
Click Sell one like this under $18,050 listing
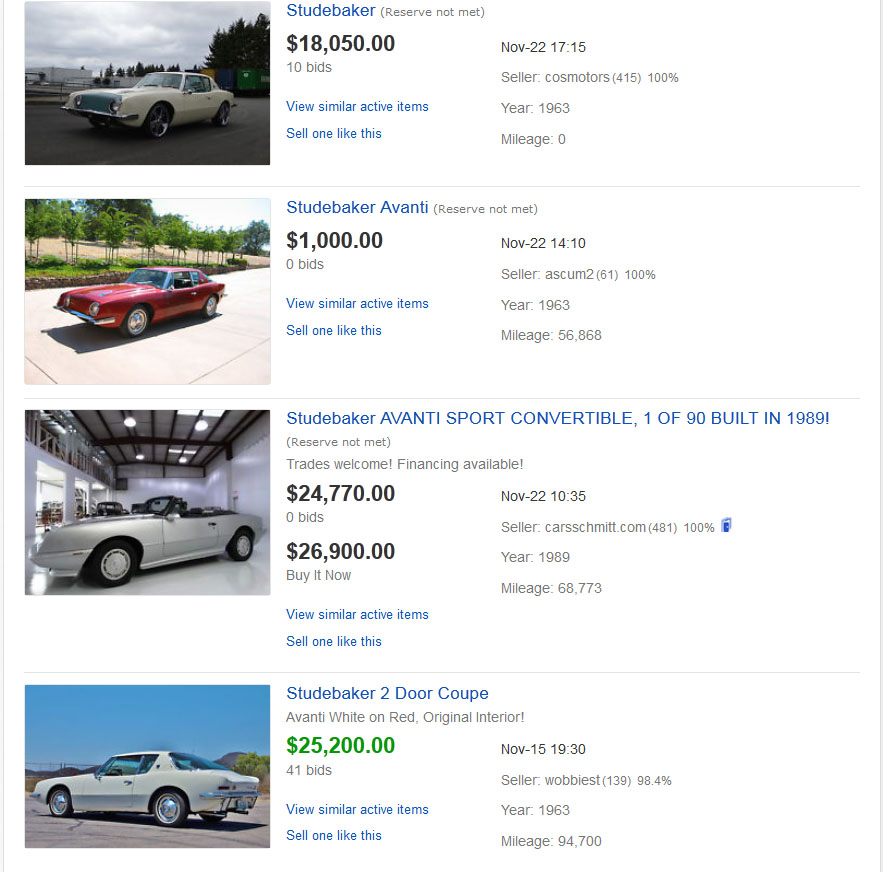pyautogui.click(x=334, y=134)
